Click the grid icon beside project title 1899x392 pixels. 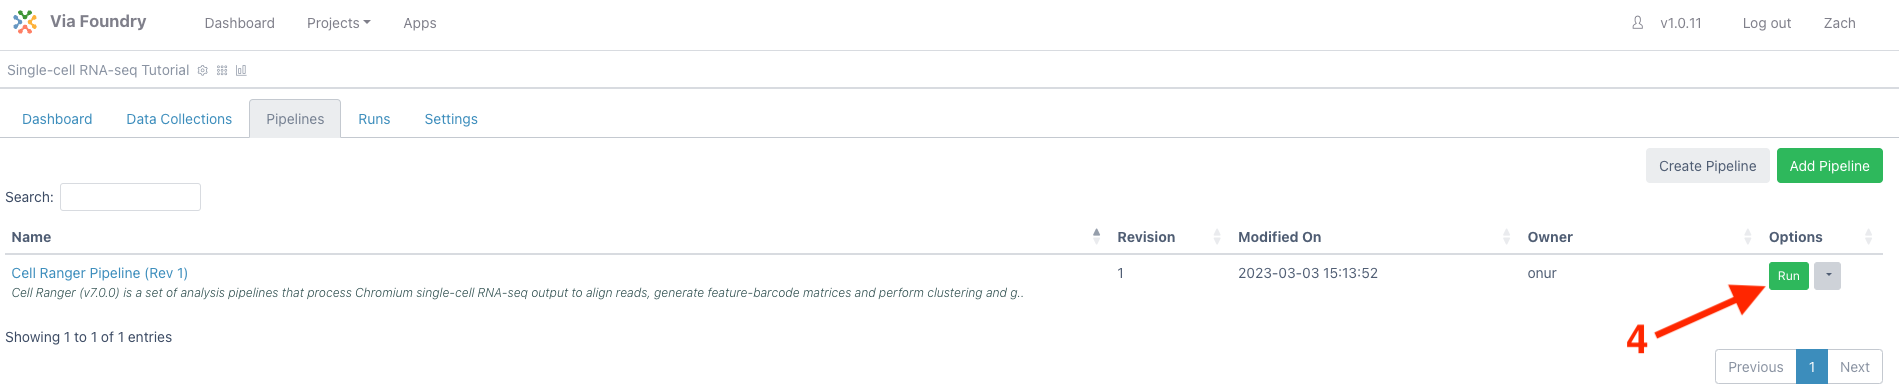tap(222, 71)
